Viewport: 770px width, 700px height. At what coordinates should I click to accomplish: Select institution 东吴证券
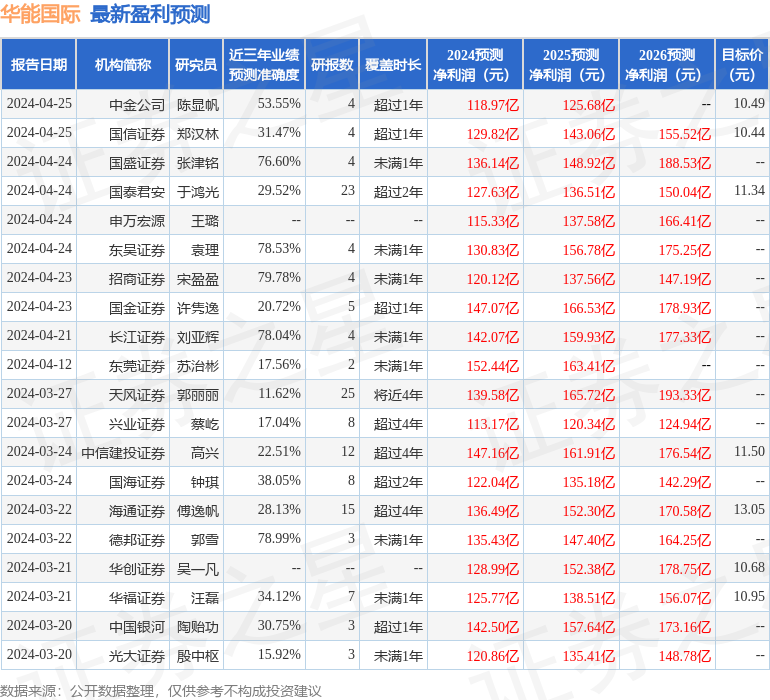point(137,250)
